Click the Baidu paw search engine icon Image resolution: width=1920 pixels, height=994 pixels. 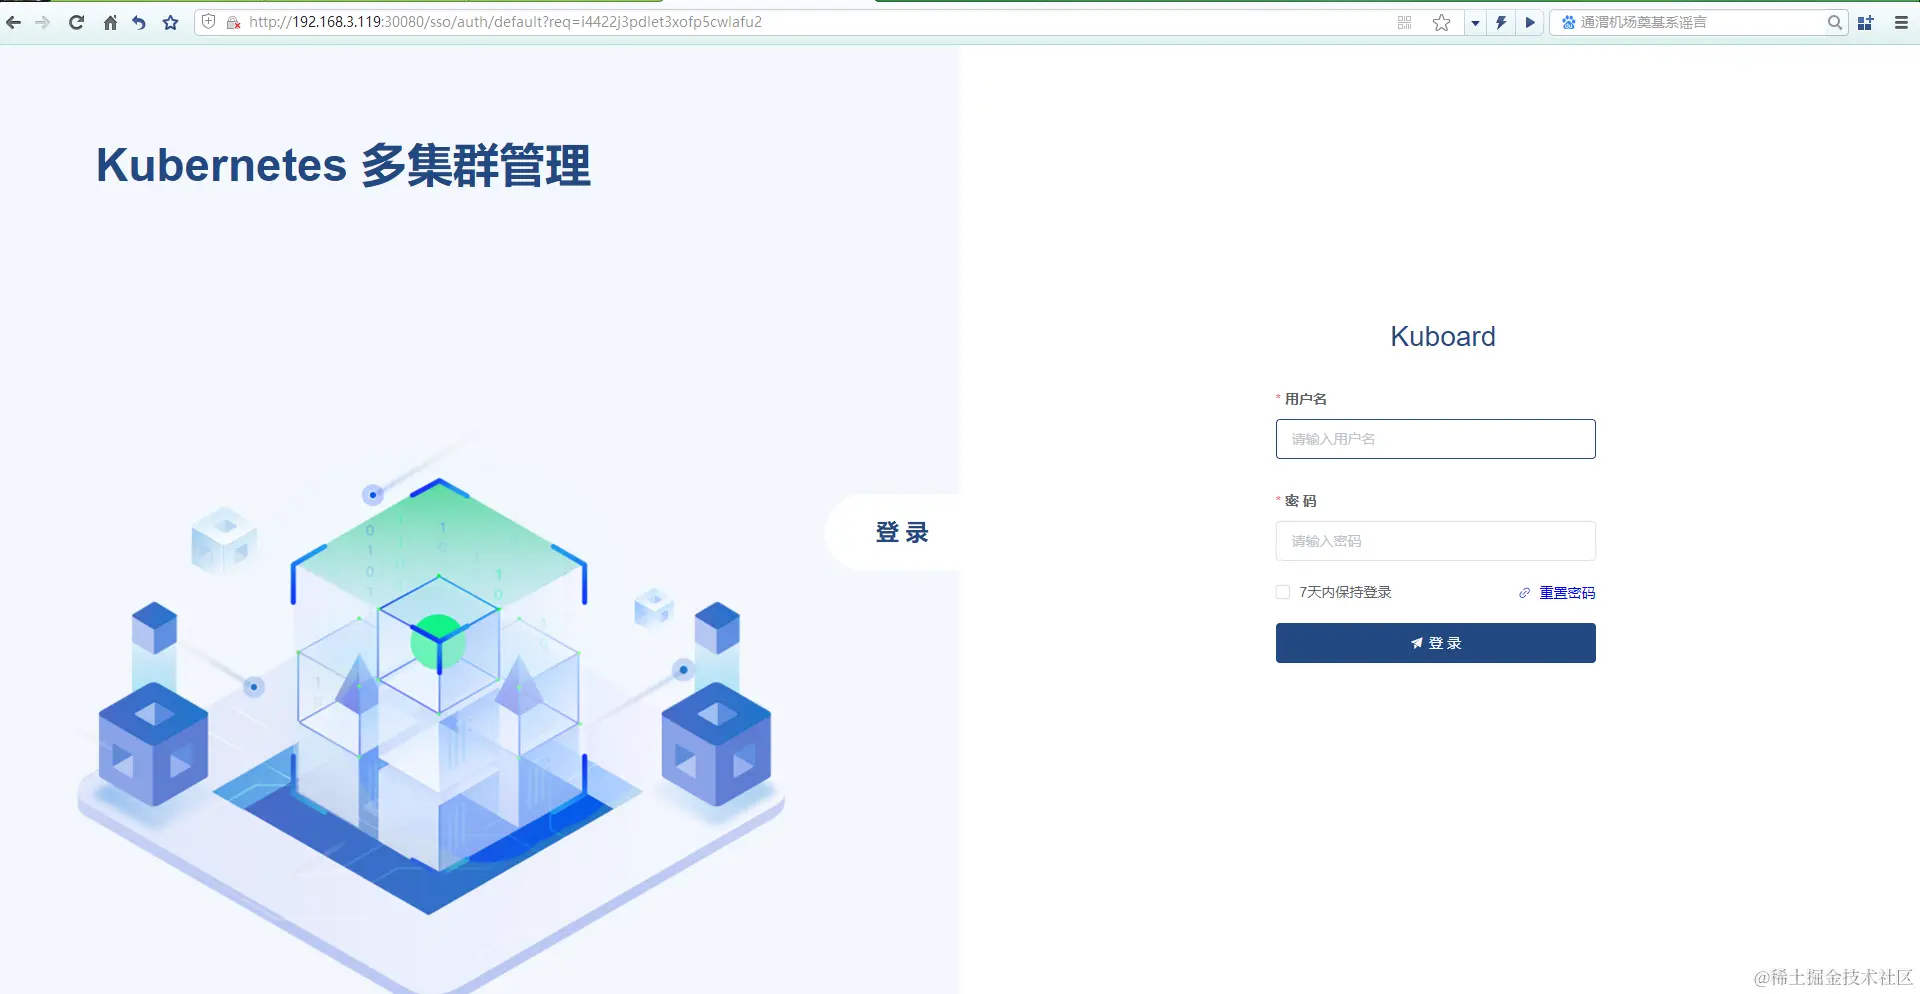1568,22
